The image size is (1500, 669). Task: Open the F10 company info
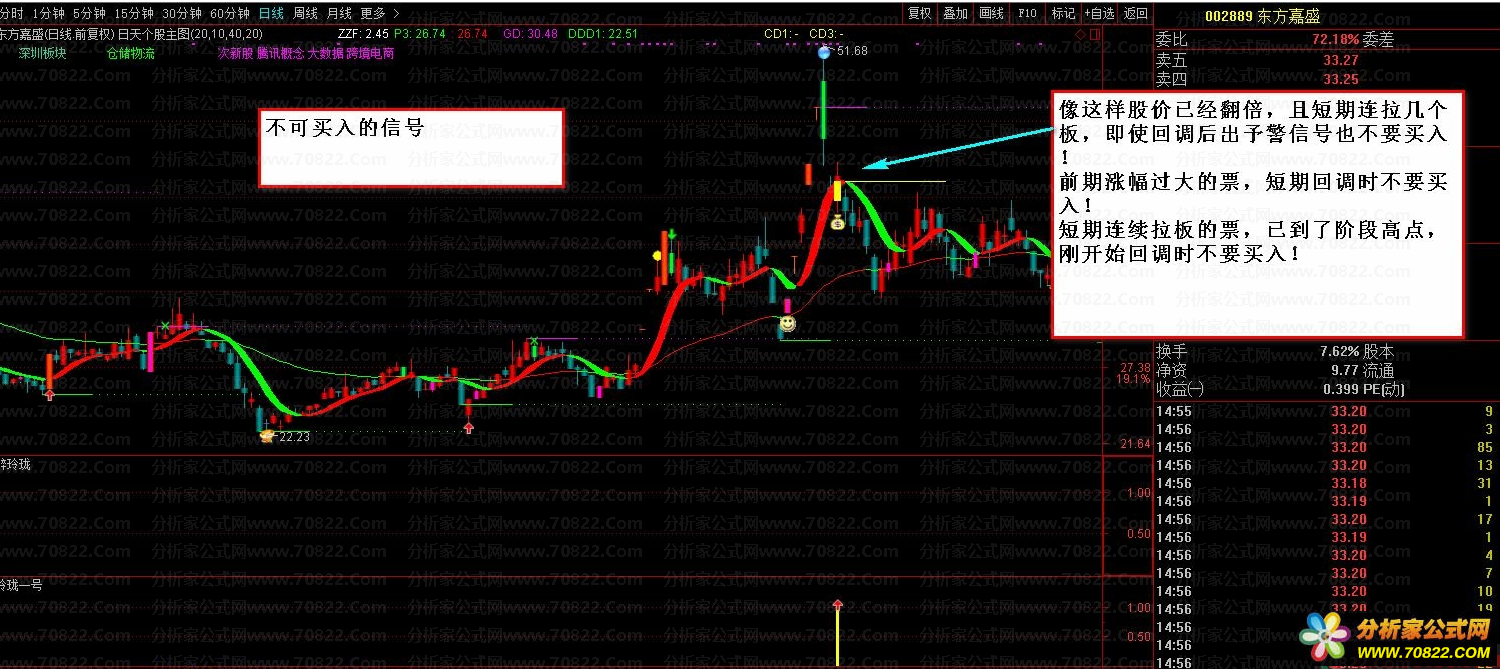(x=1027, y=13)
